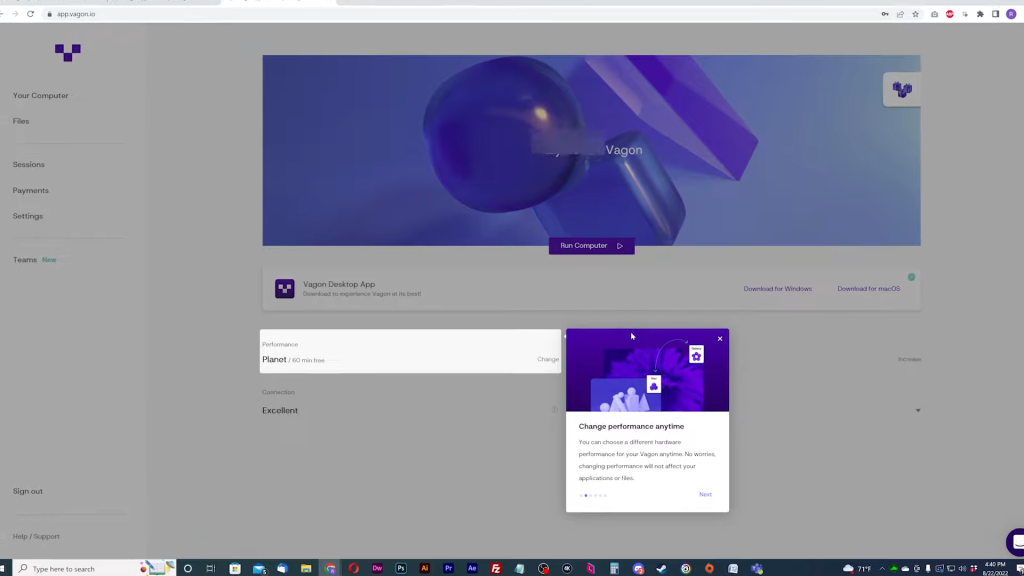
Task: Open the Chrome profile avatar
Action: tap(1011, 14)
